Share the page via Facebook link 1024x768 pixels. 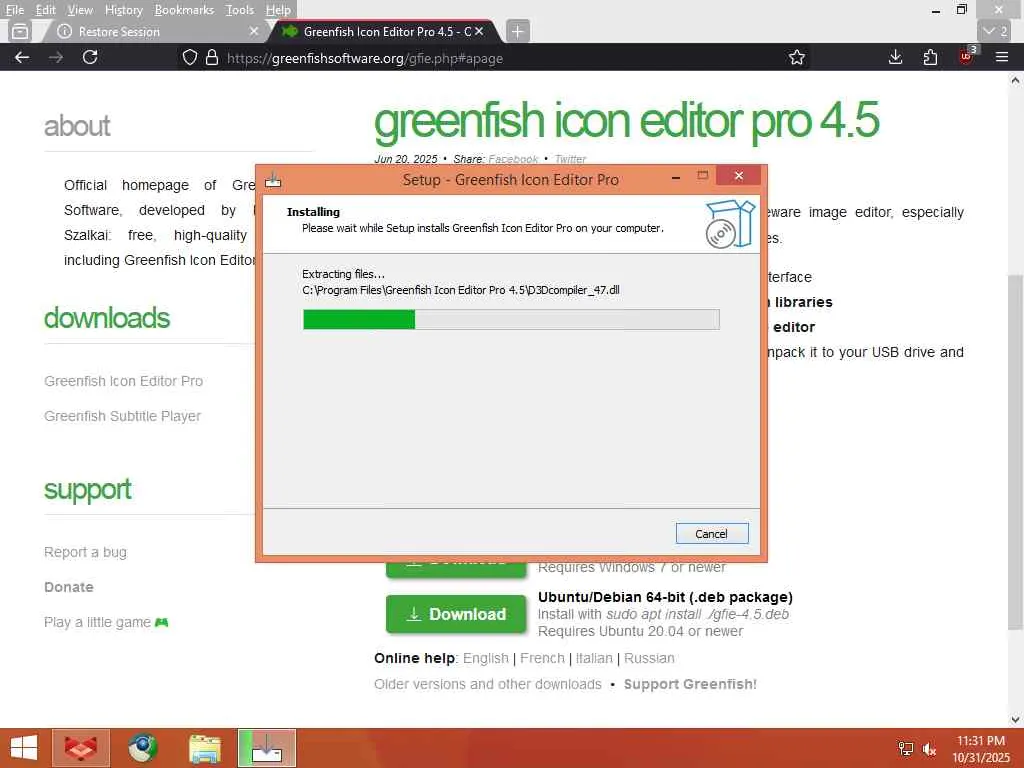(x=513, y=159)
